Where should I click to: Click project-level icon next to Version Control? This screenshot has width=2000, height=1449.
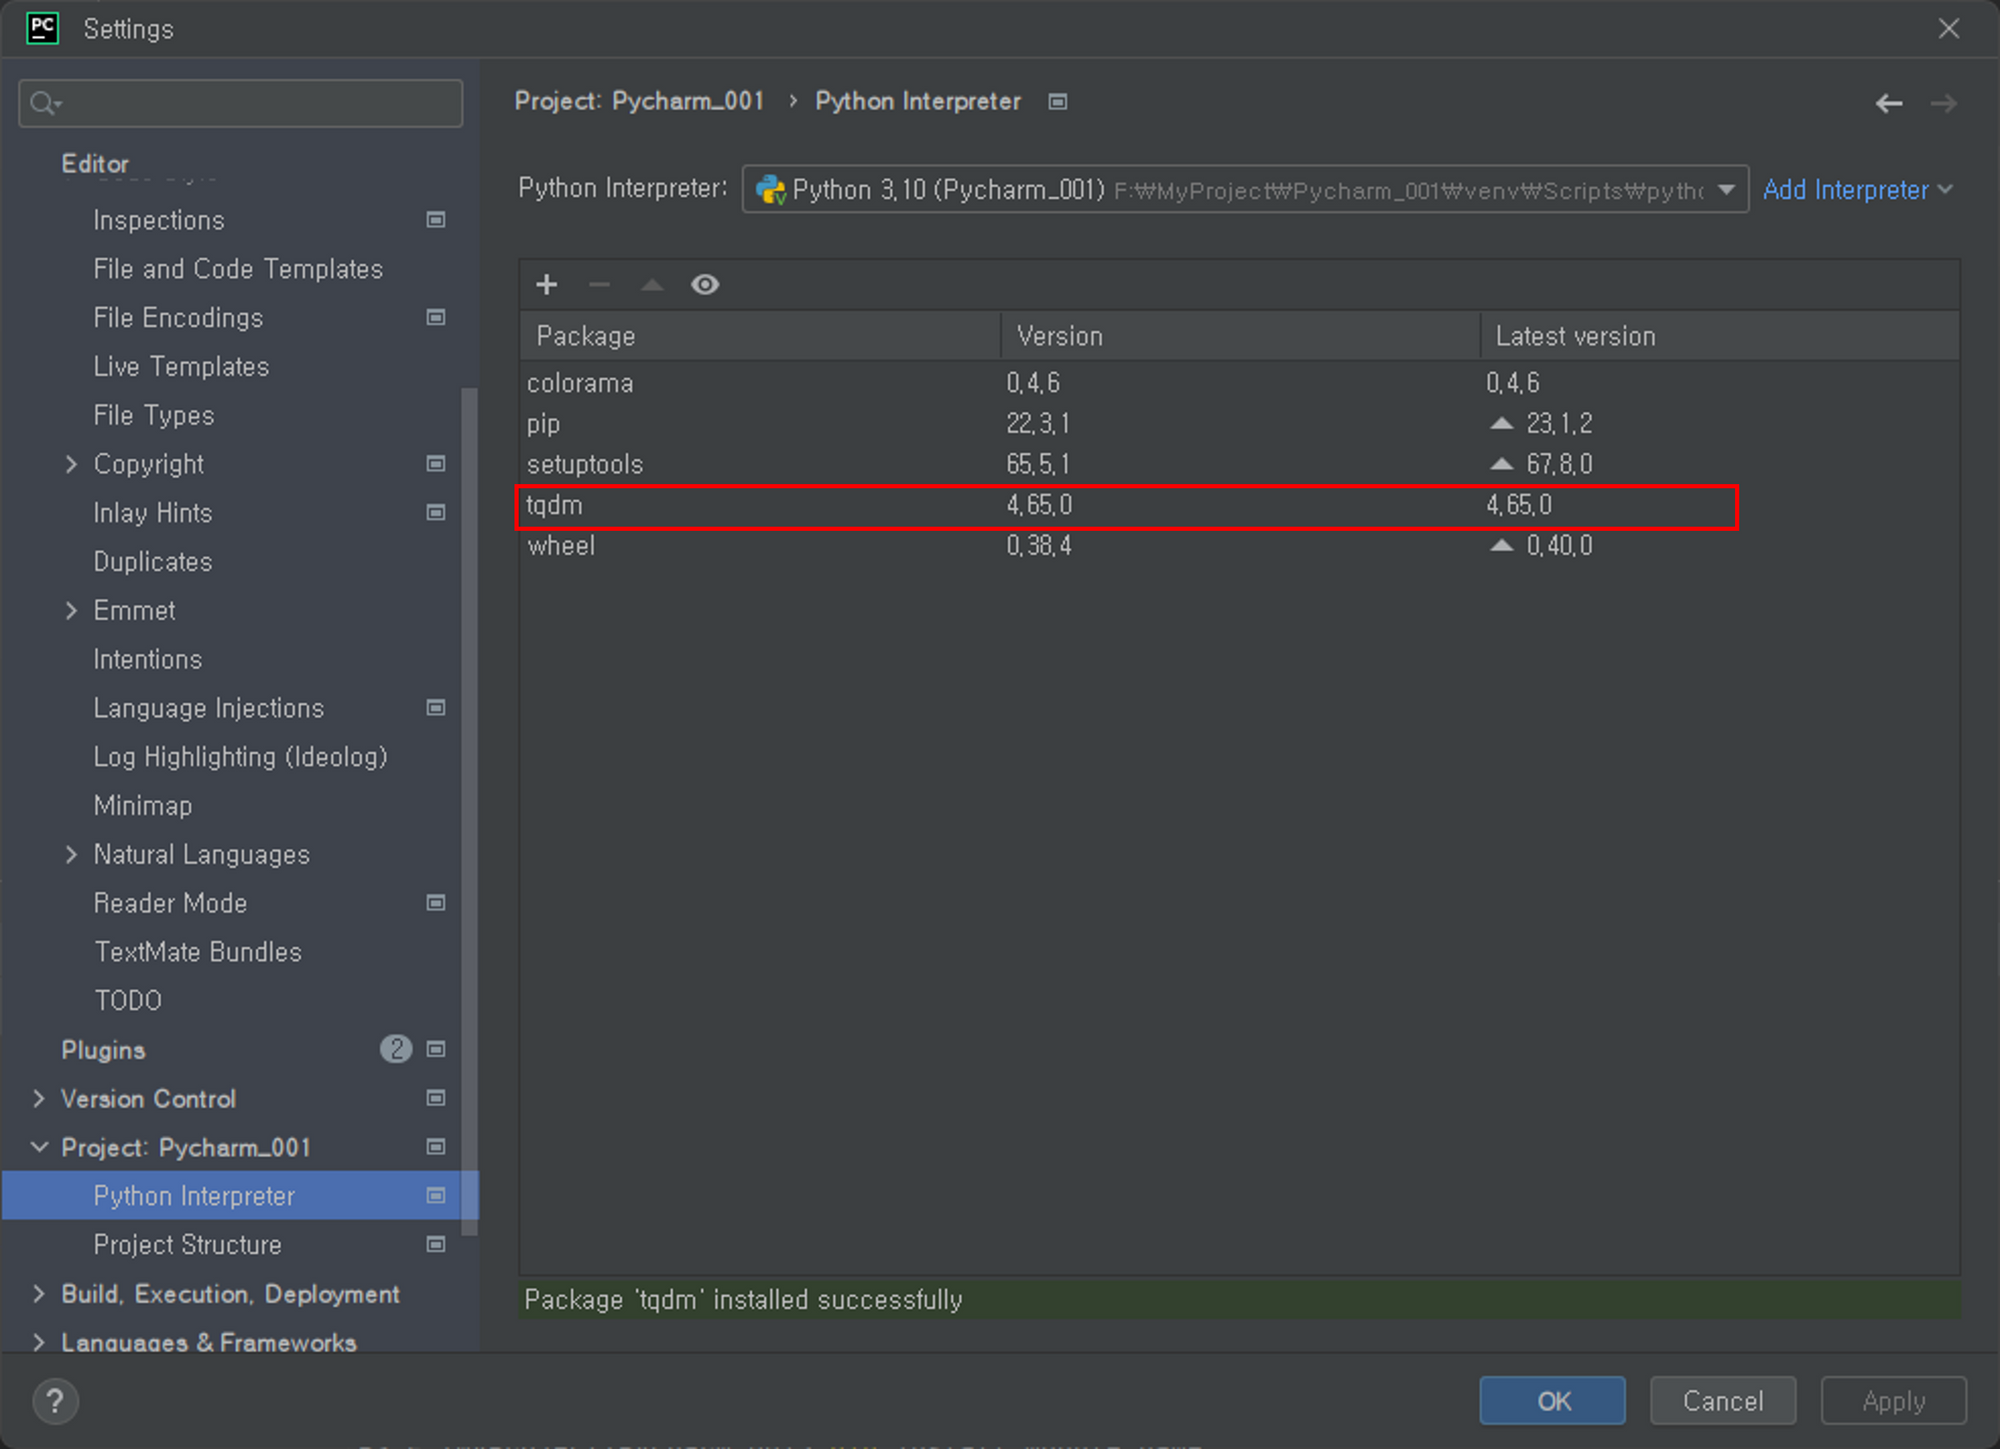point(436,1098)
